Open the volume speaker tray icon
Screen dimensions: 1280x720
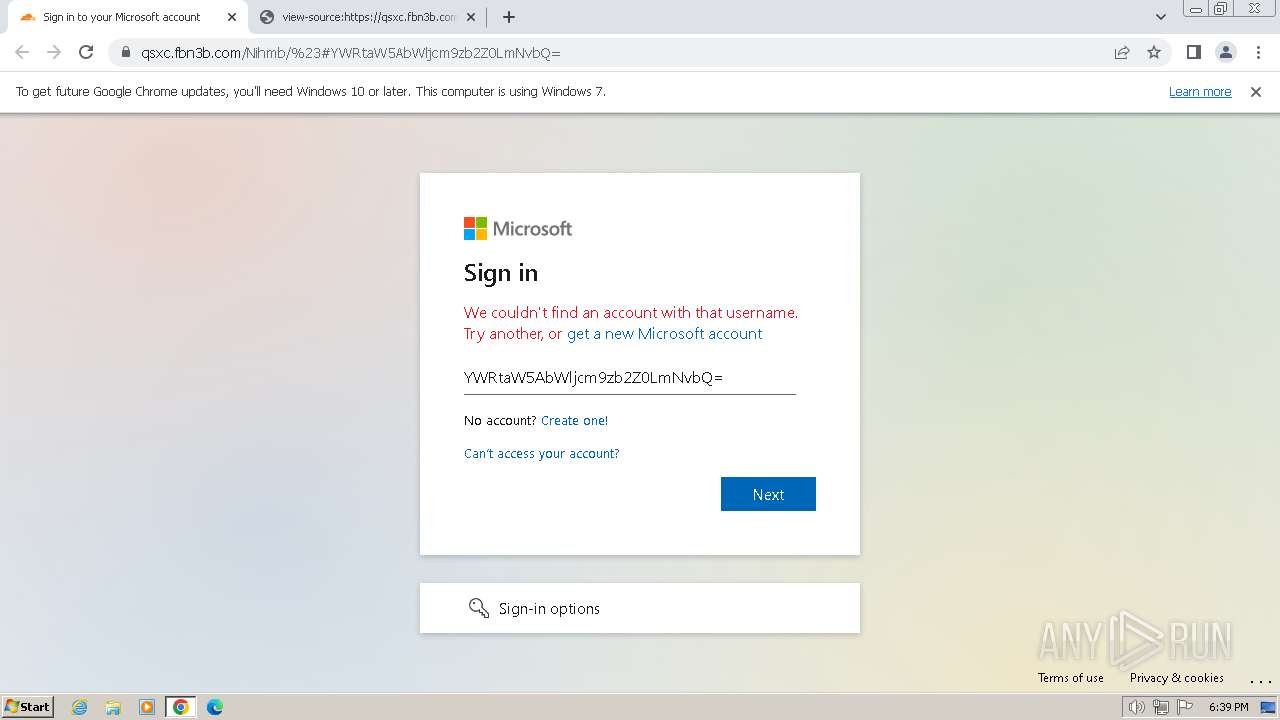click(1136, 707)
